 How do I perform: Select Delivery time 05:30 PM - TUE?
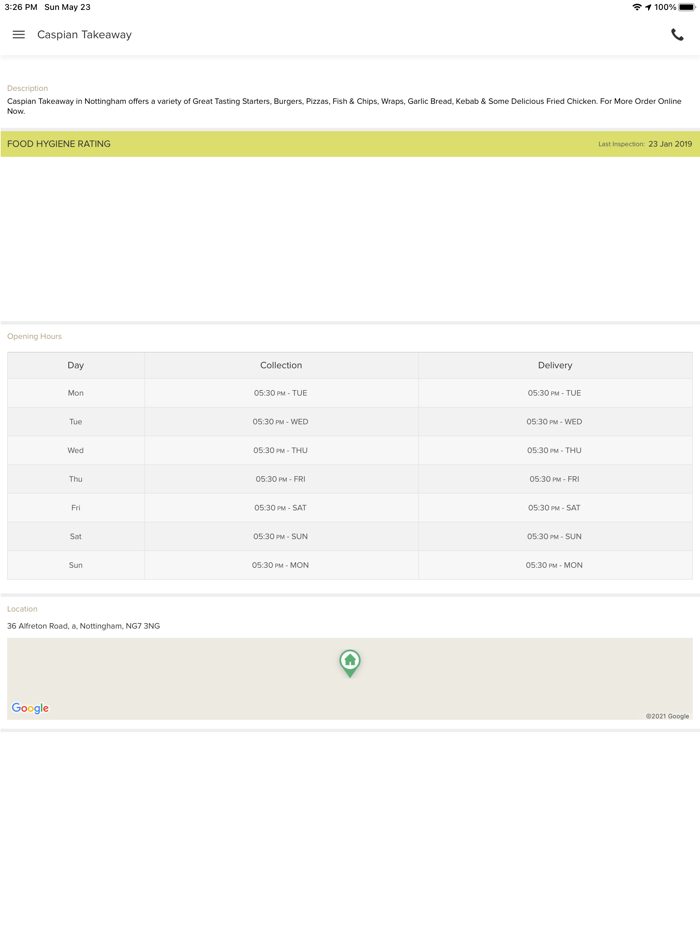555,393
